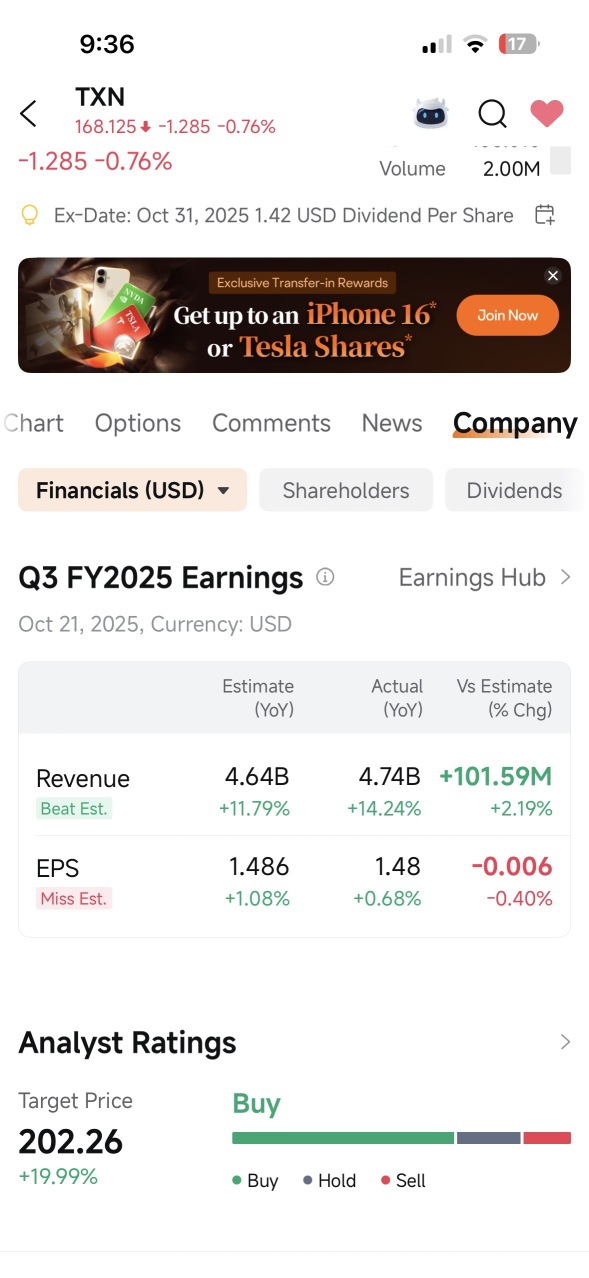Close the iPhone 16 promo banner

point(553,276)
